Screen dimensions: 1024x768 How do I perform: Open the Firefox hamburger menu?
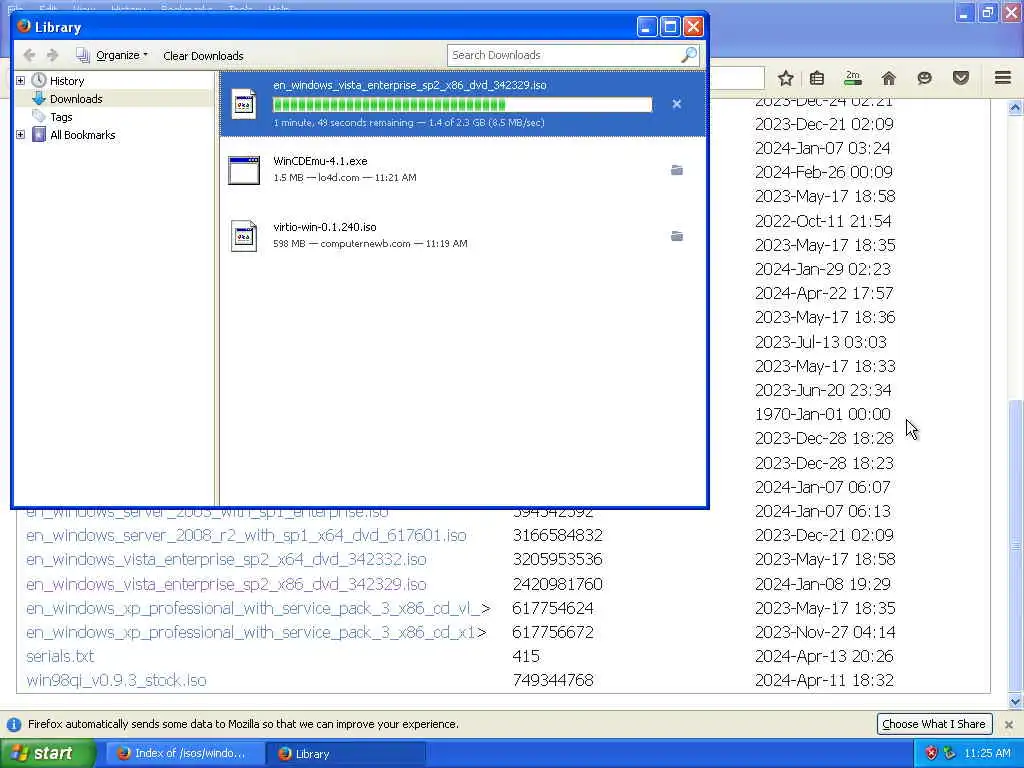click(x=1003, y=78)
